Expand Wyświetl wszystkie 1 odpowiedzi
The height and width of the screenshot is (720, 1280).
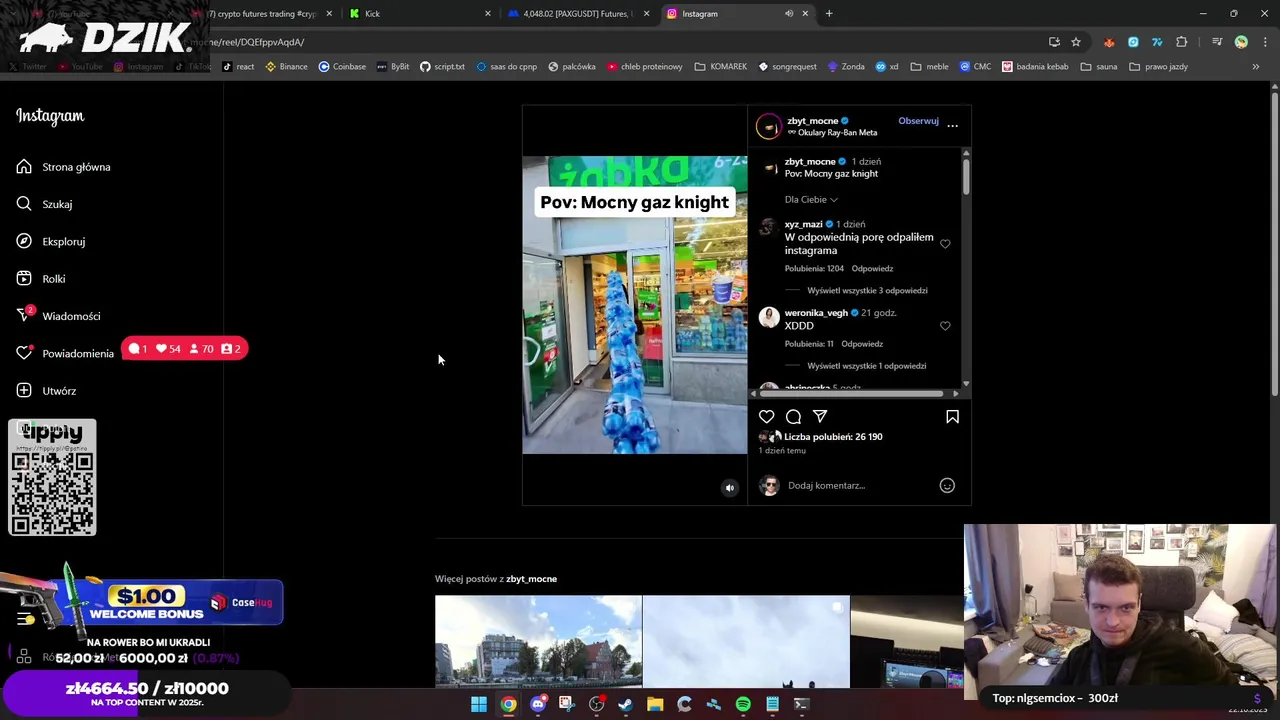pos(867,366)
